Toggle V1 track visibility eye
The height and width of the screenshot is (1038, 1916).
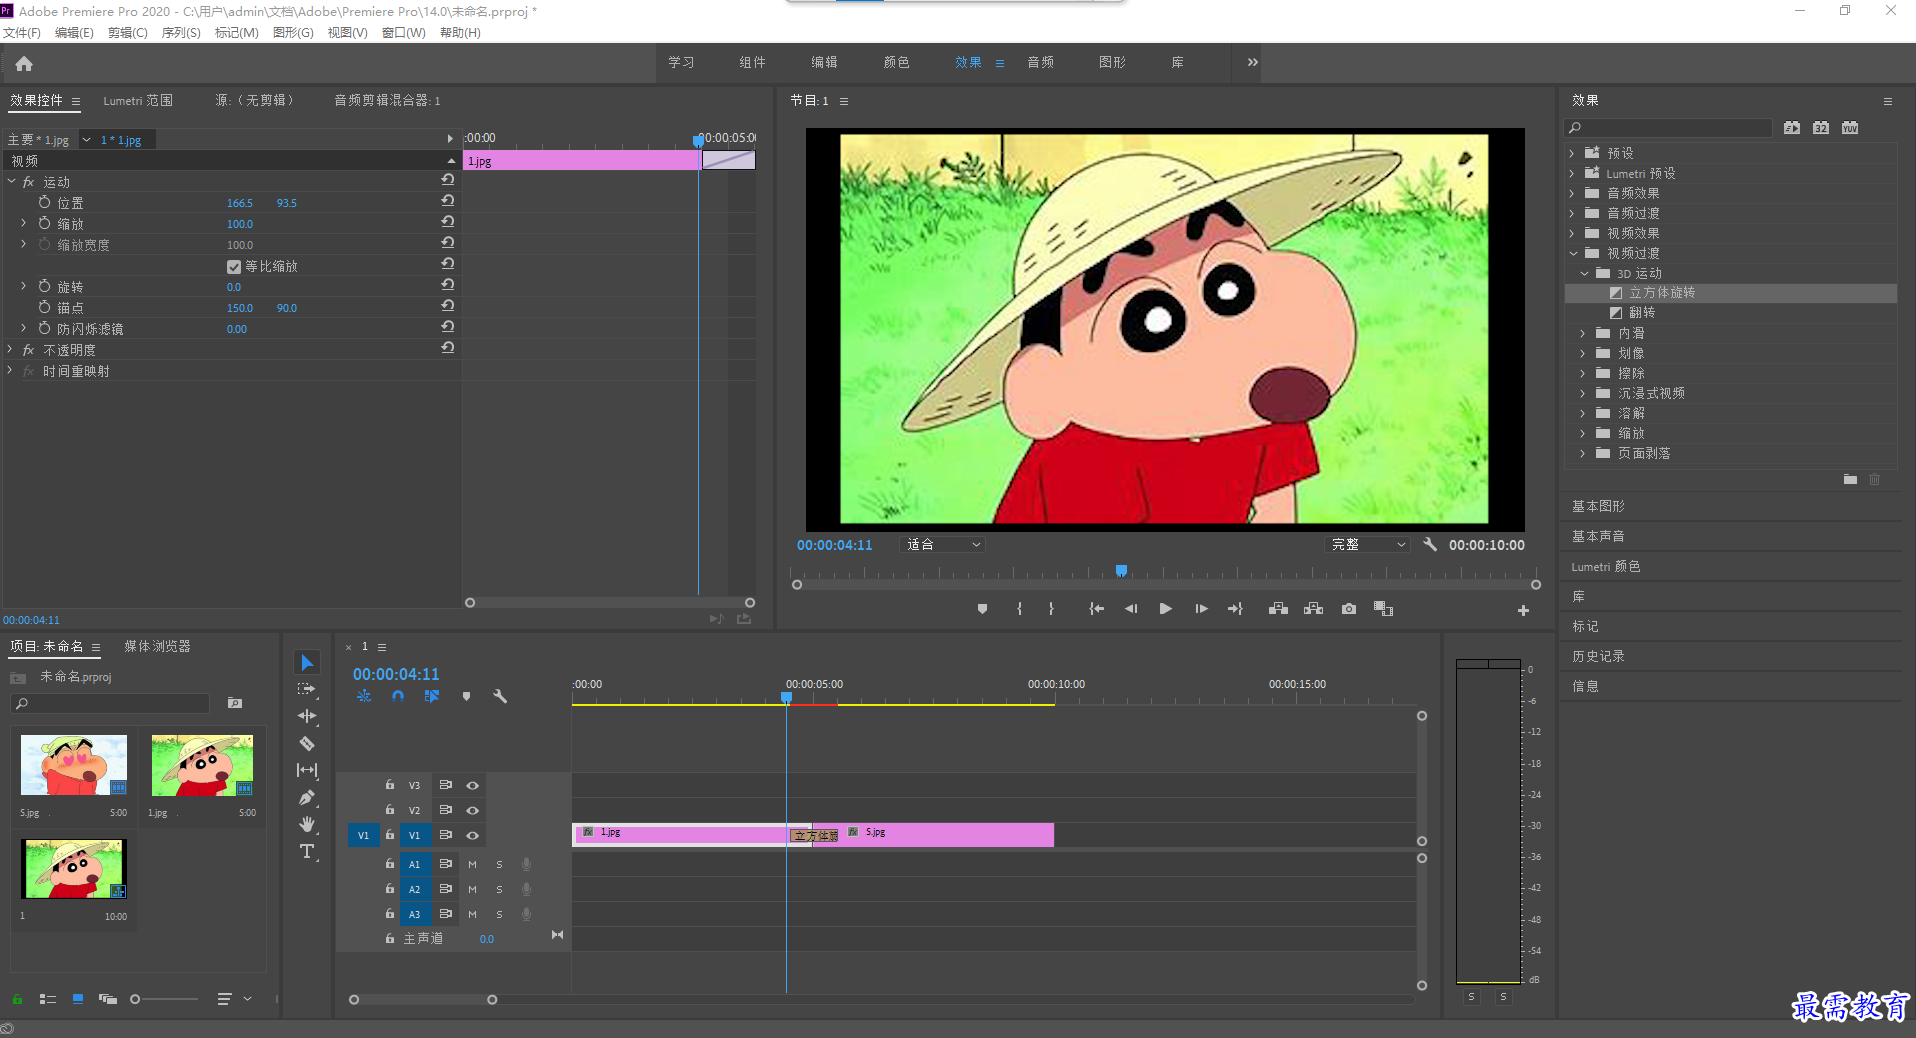(x=472, y=835)
